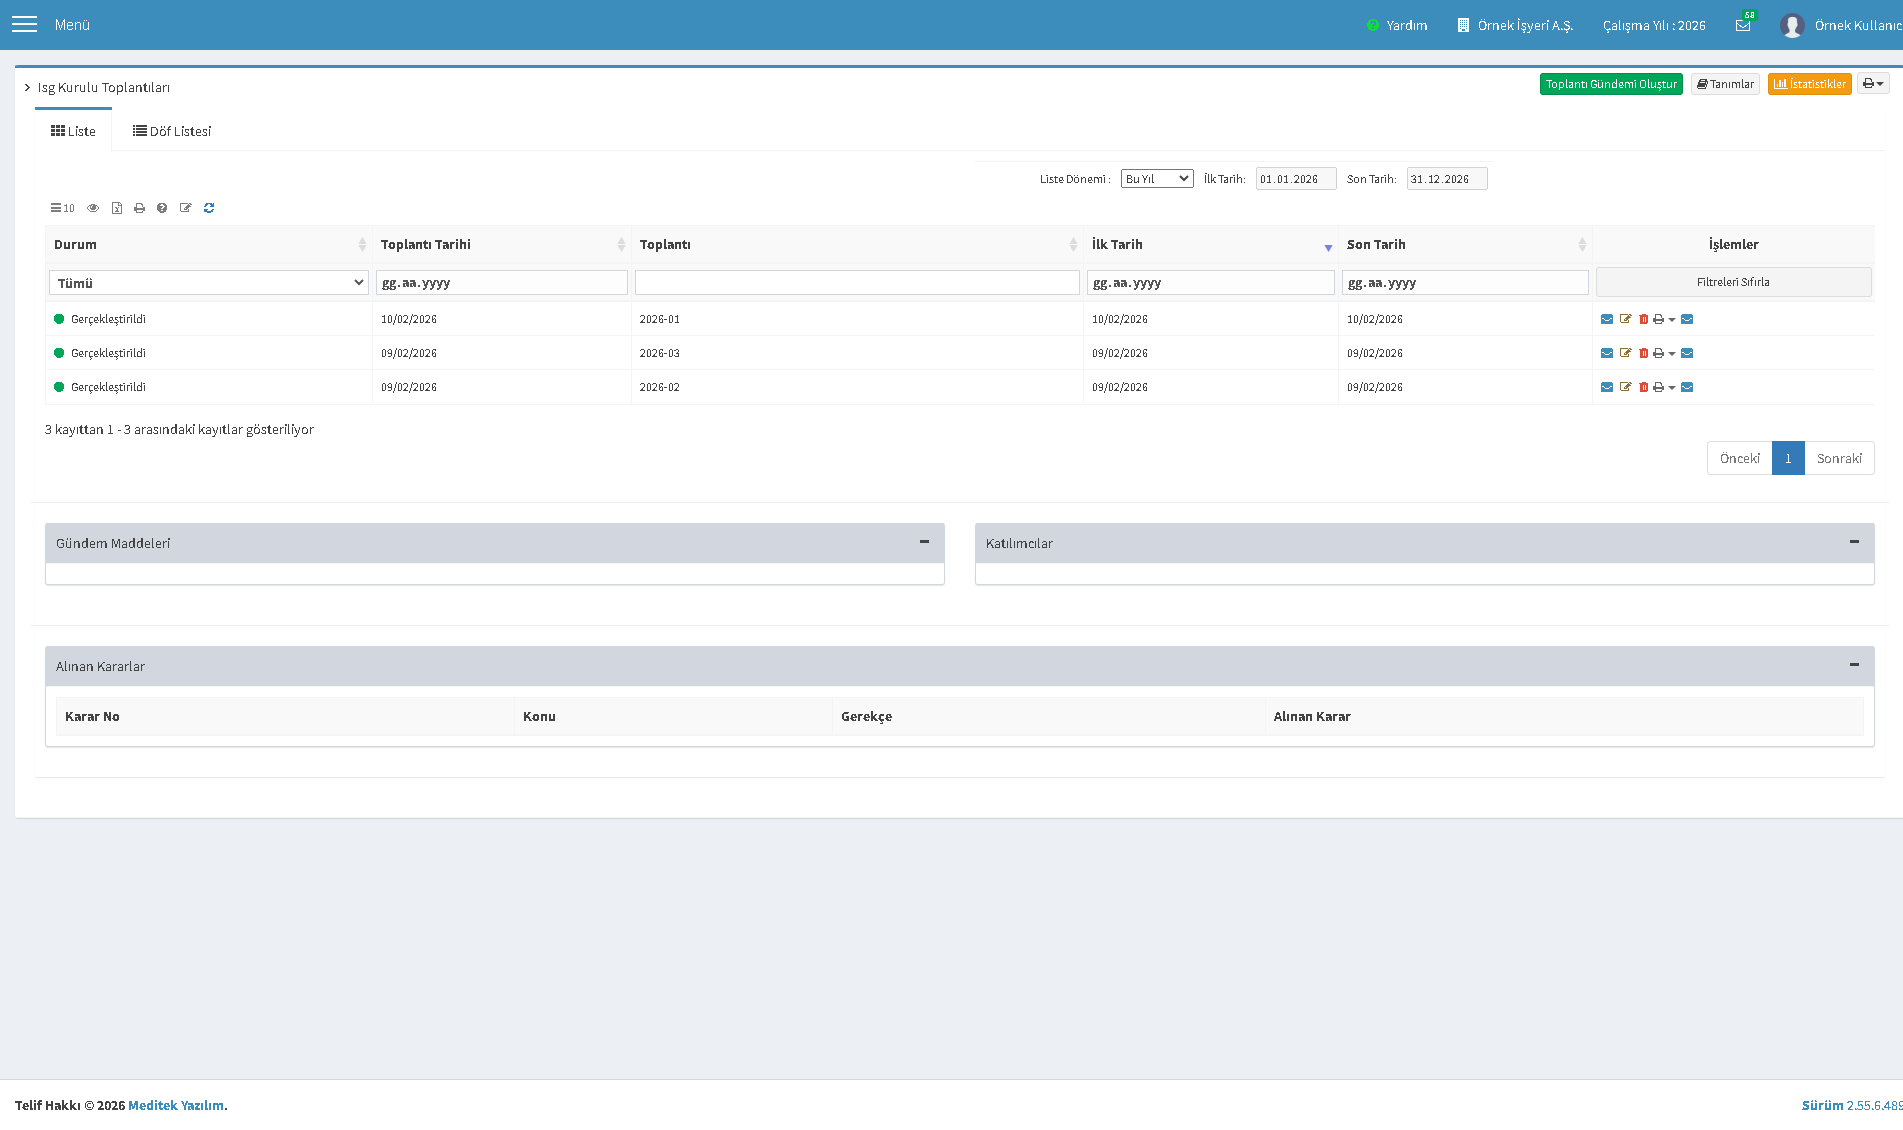Edit the 2026-03 meeting using the pencil icon
Screen dimensions: 1903x1130
[x=1625, y=353]
